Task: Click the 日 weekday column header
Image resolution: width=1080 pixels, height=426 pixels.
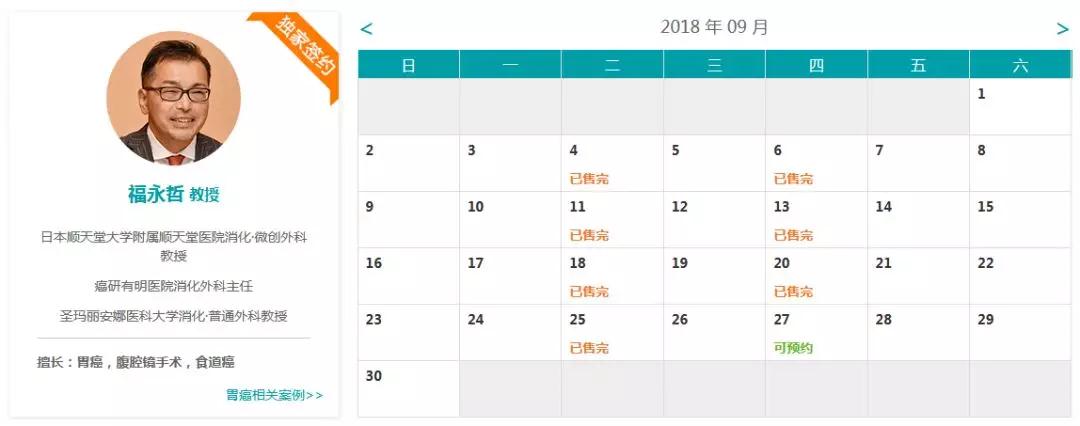Action: click(x=409, y=65)
